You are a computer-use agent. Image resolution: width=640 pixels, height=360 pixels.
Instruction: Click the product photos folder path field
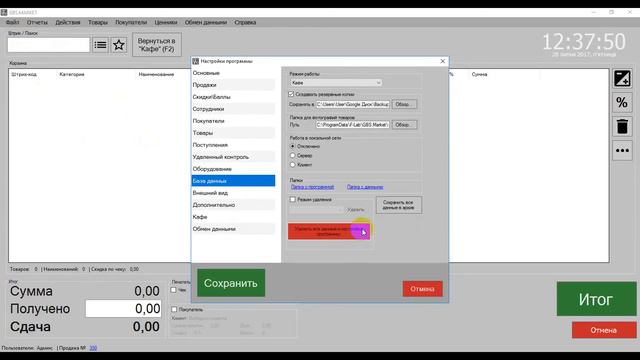click(x=353, y=125)
